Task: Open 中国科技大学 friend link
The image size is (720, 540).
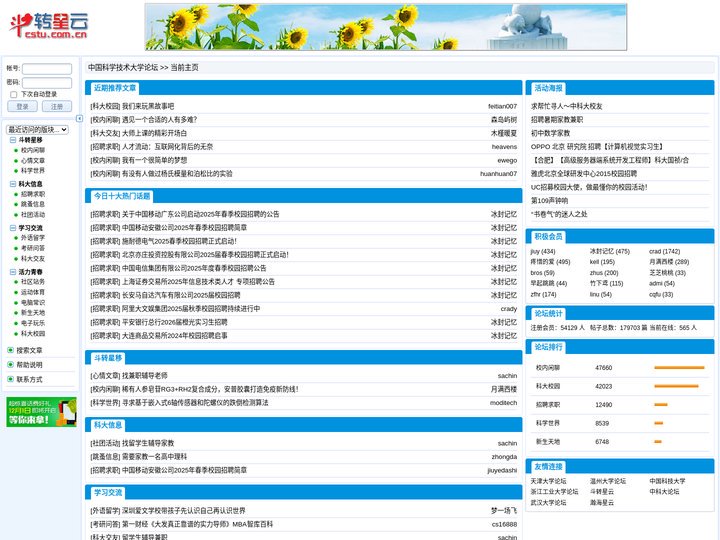Action: point(667,481)
